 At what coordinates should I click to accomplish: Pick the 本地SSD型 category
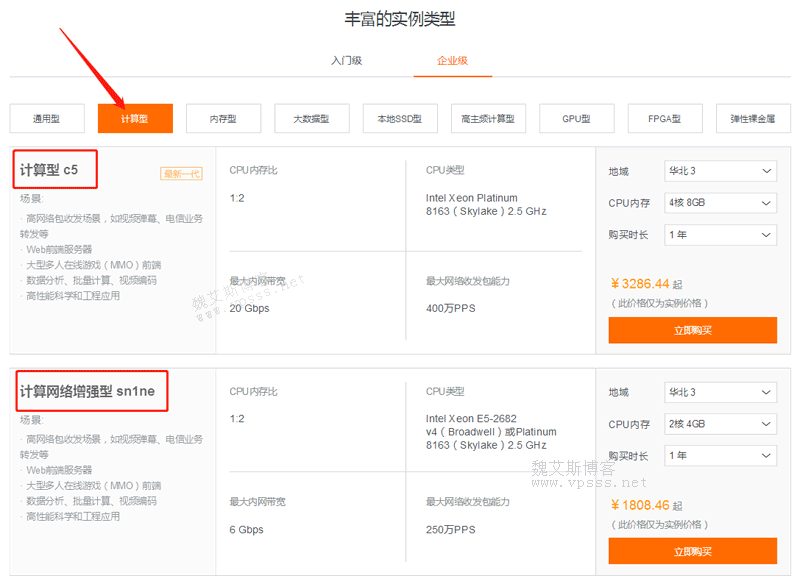(x=399, y=119)
